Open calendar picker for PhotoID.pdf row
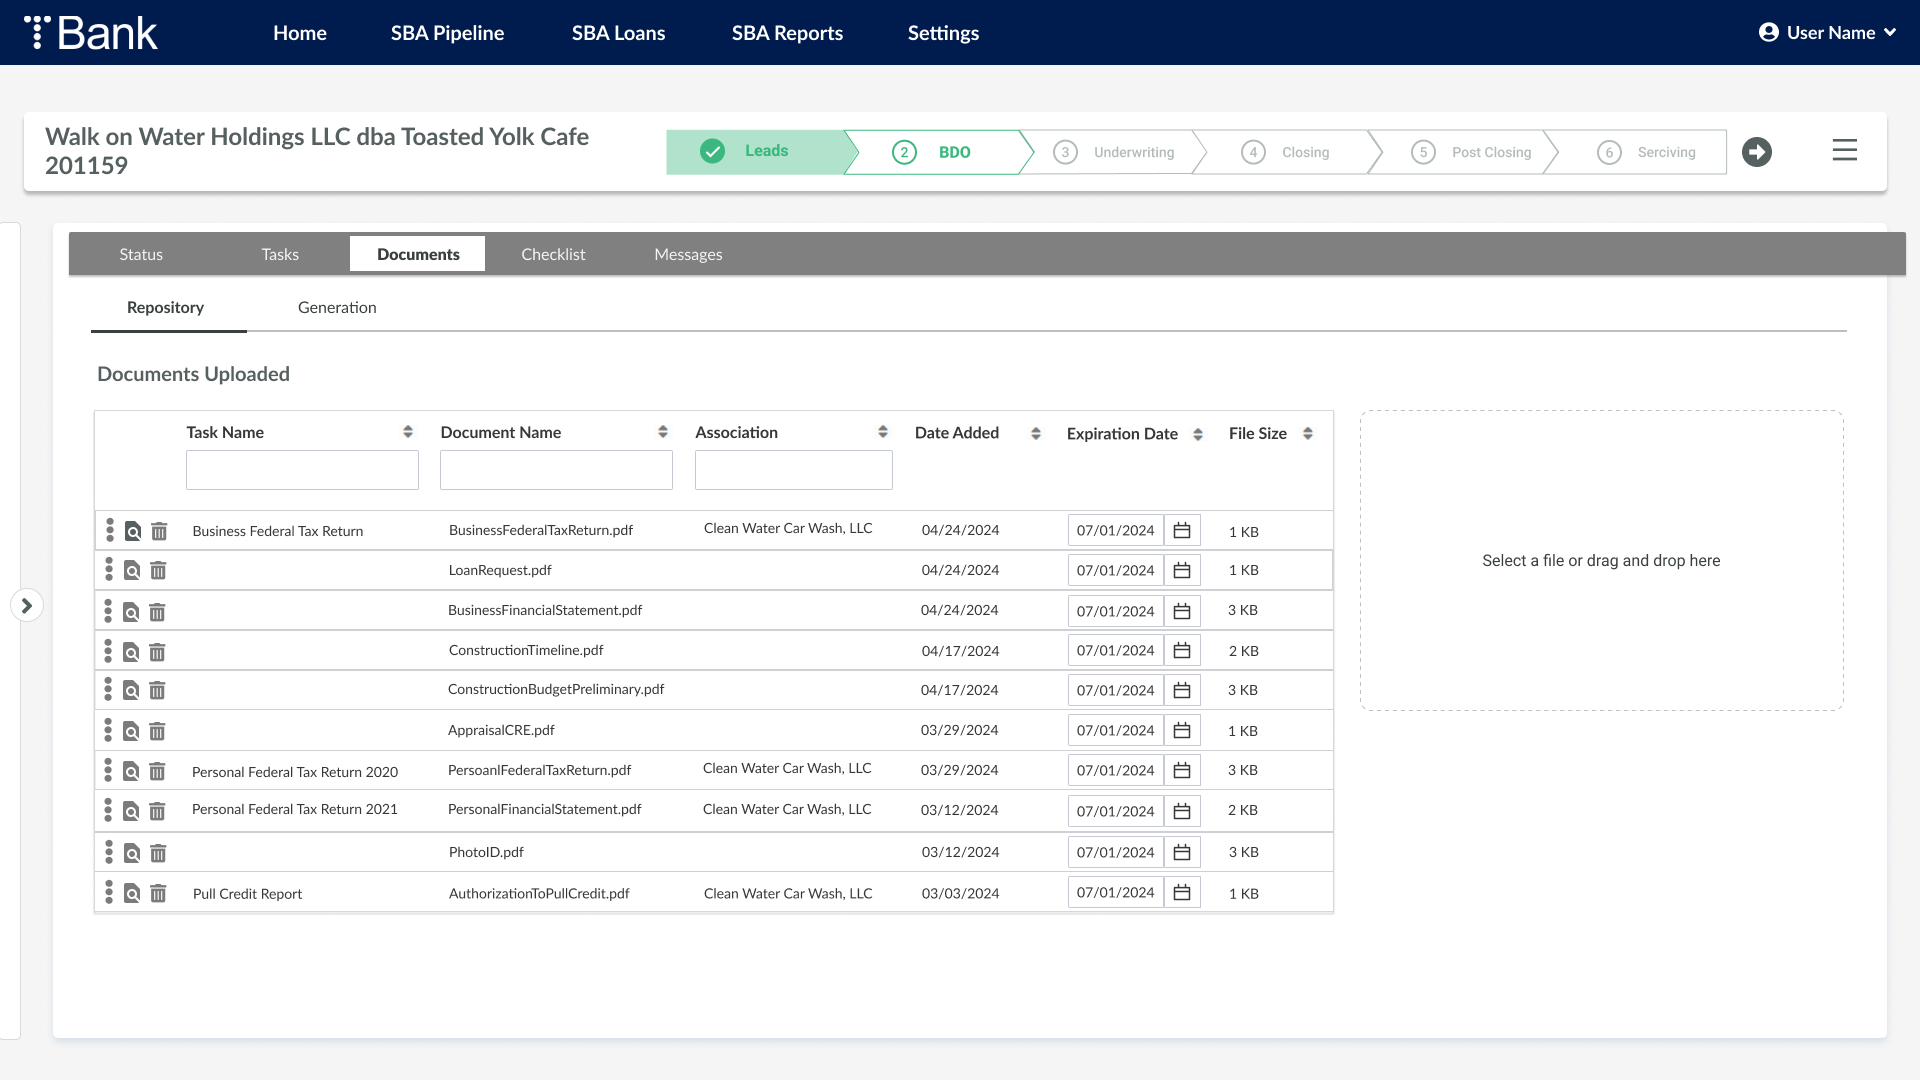The height and width of the screenshot is (1080, 1920). click(x=1182, y=852)
